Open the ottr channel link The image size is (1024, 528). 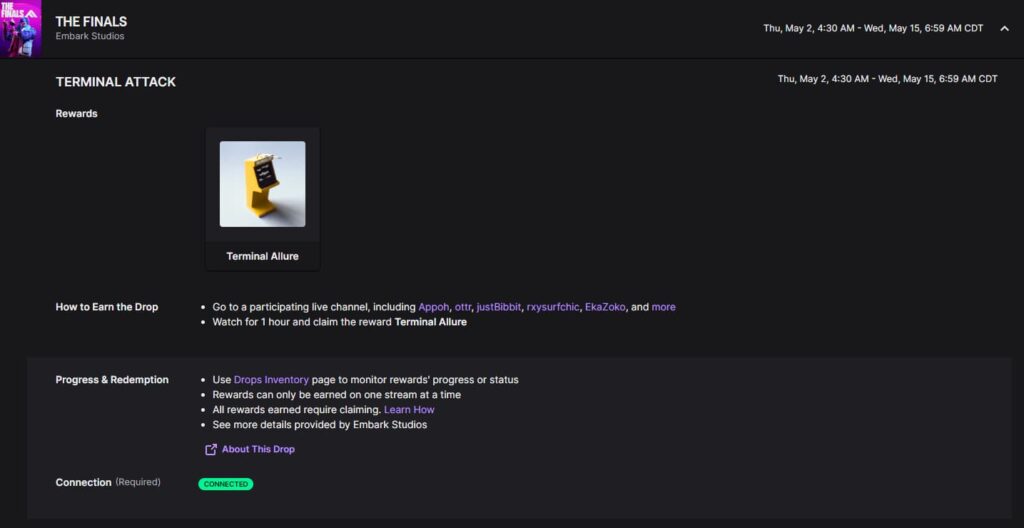pyautogui.click(x=462, y=306)
